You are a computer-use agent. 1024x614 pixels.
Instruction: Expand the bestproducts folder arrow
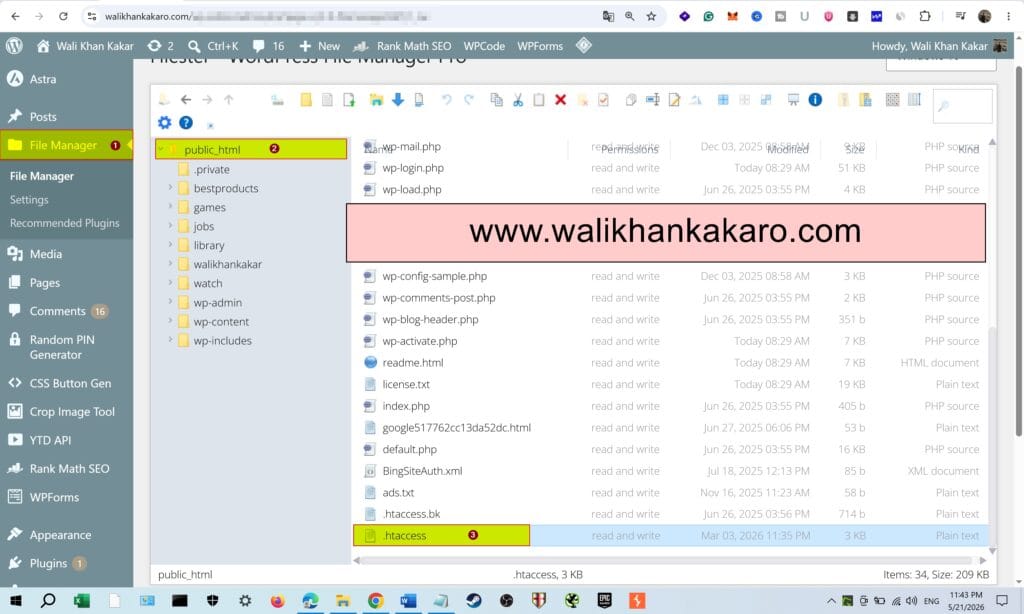click(170, 187)
